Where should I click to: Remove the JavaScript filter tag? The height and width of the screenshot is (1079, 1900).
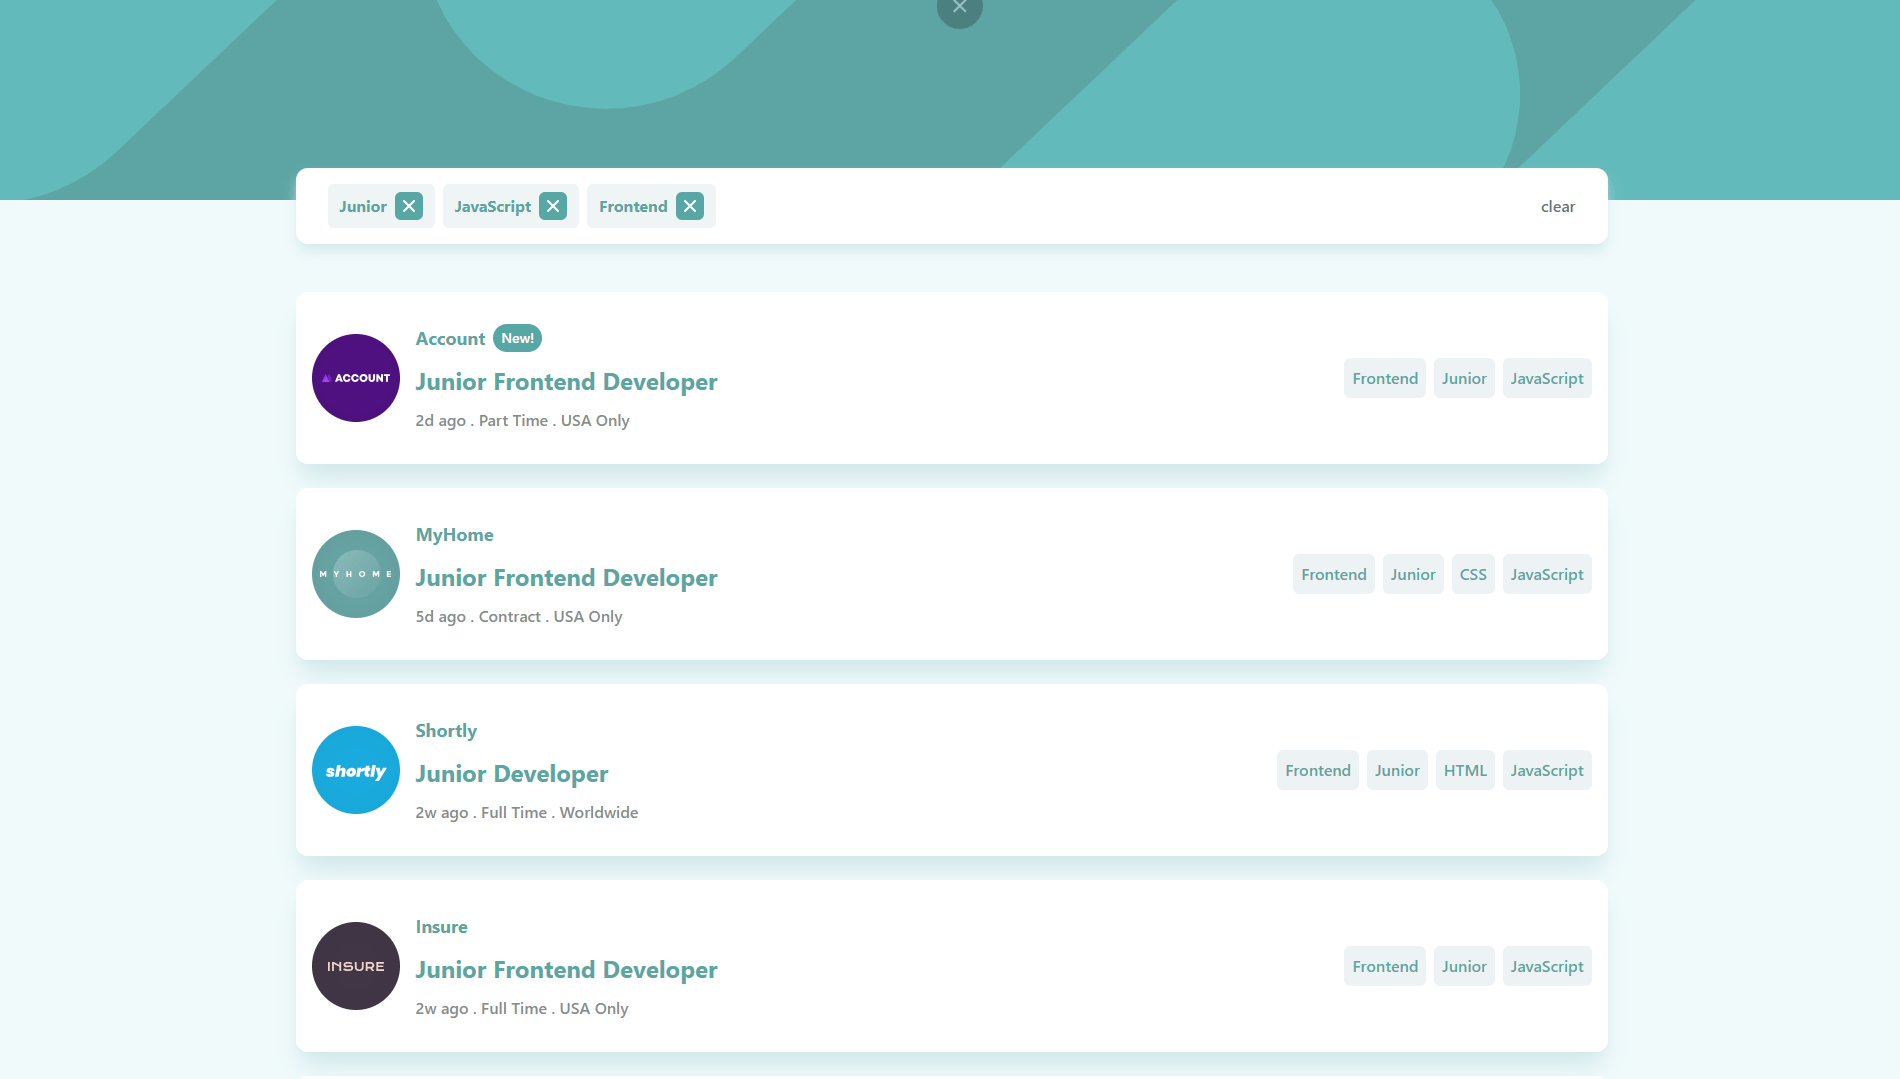pos(552,206)
